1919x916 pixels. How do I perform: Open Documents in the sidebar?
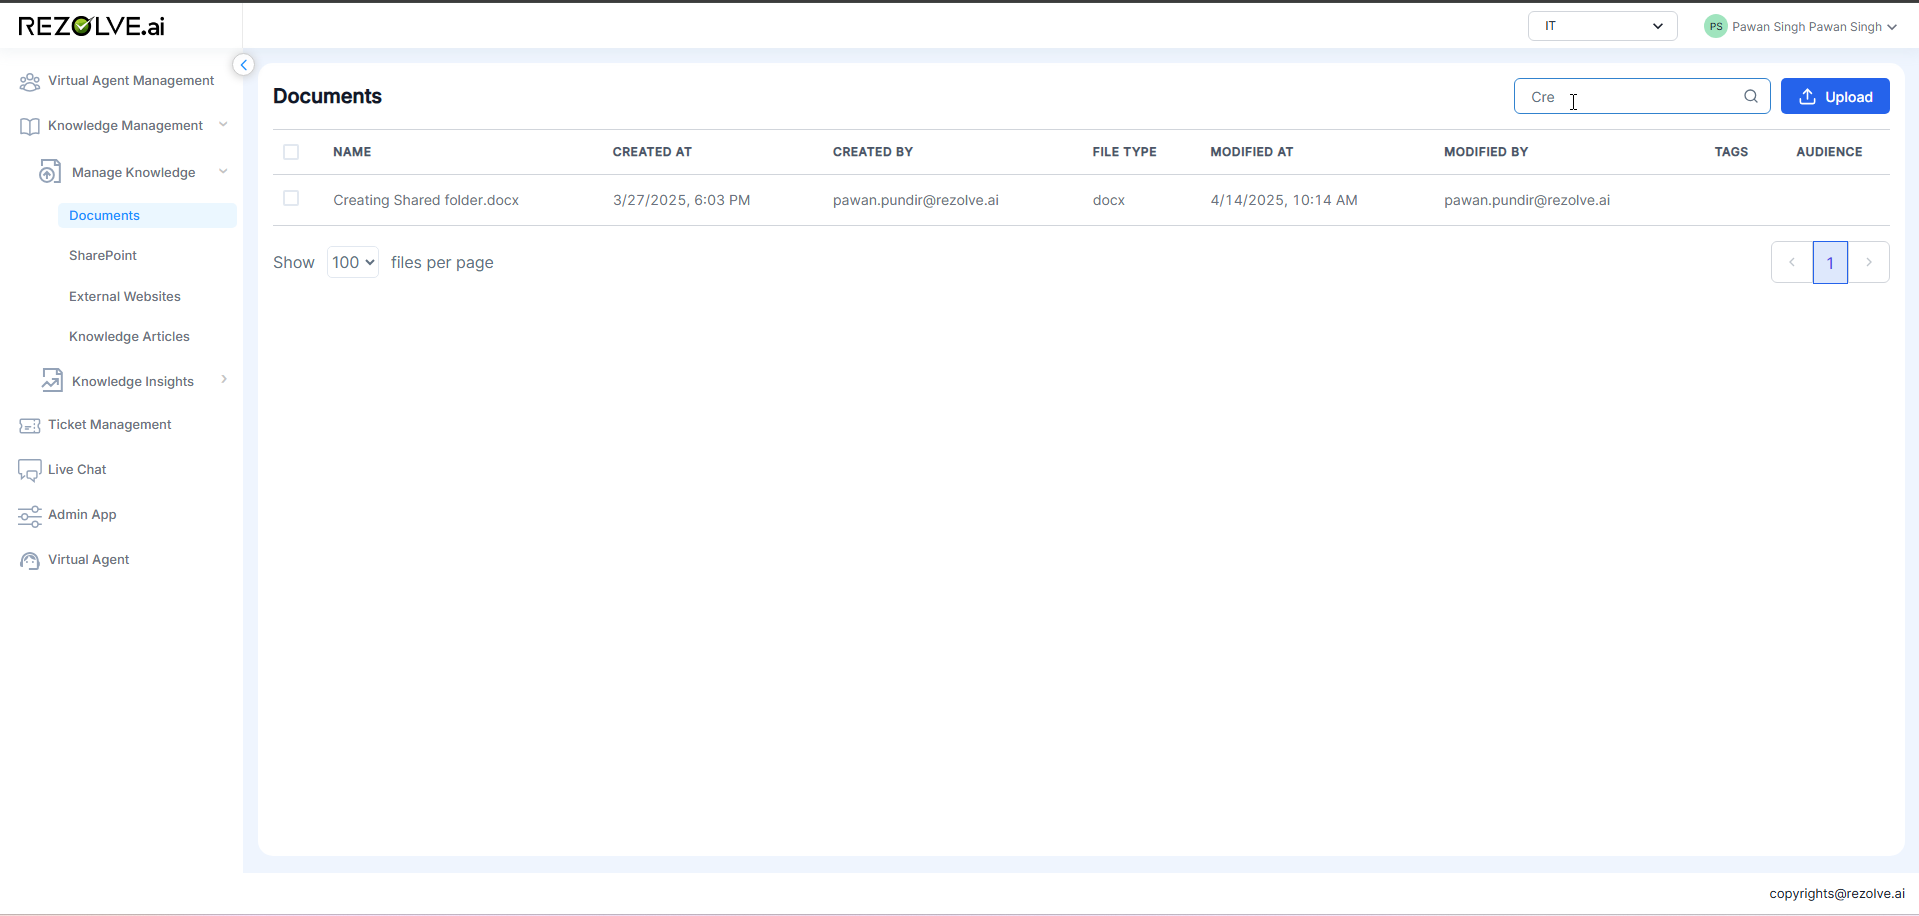pyautogui.click(x=147, y=215)
